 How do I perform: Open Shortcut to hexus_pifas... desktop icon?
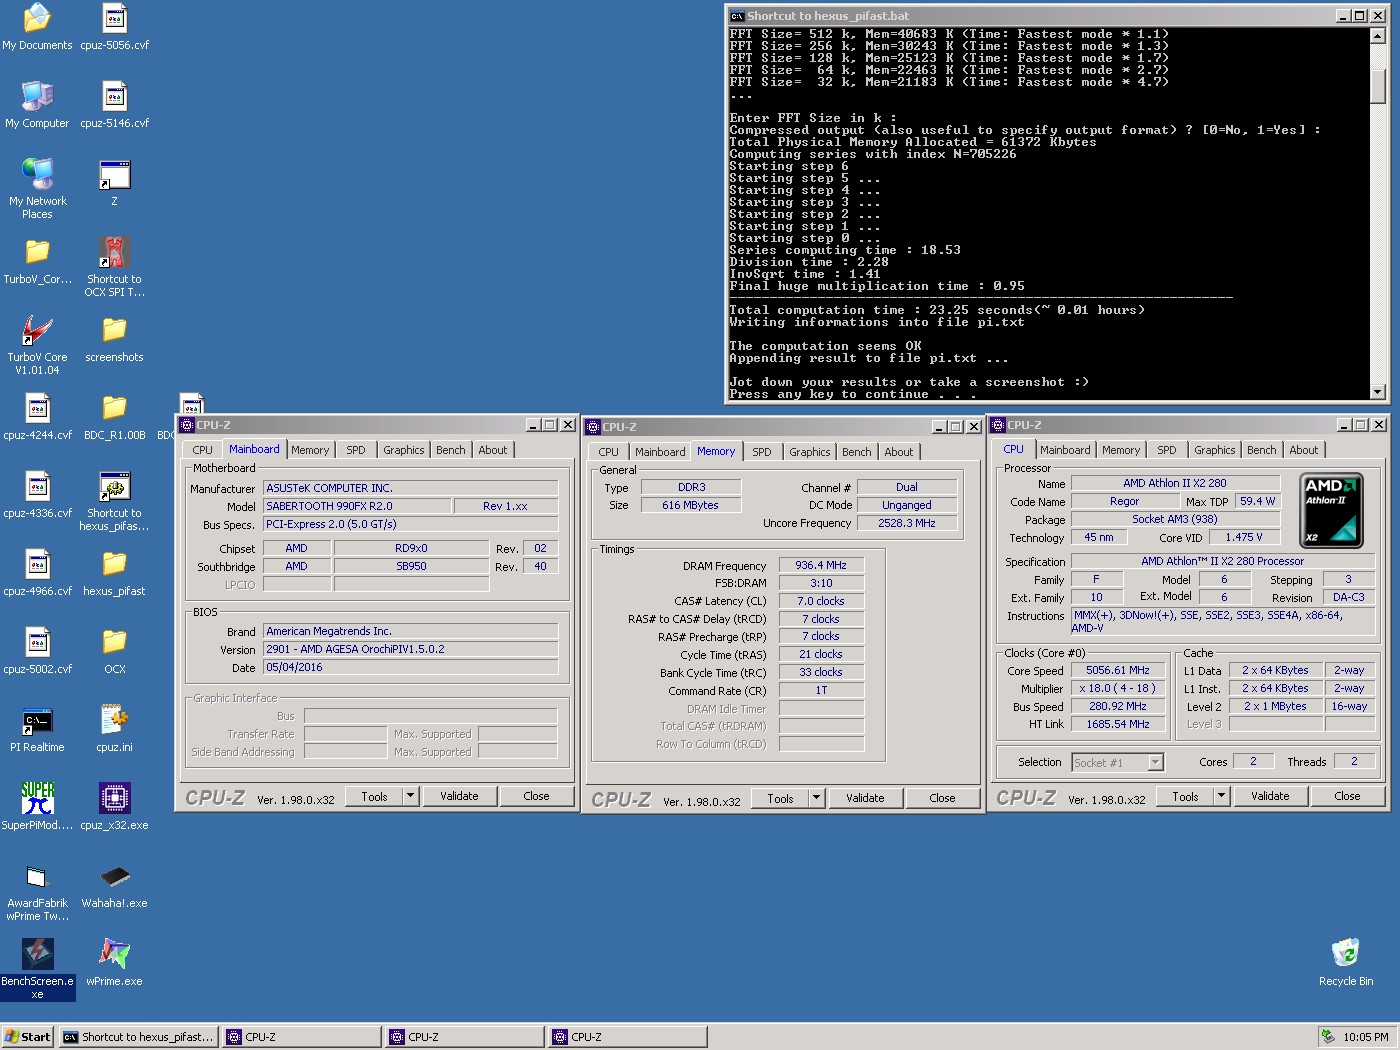114,501
